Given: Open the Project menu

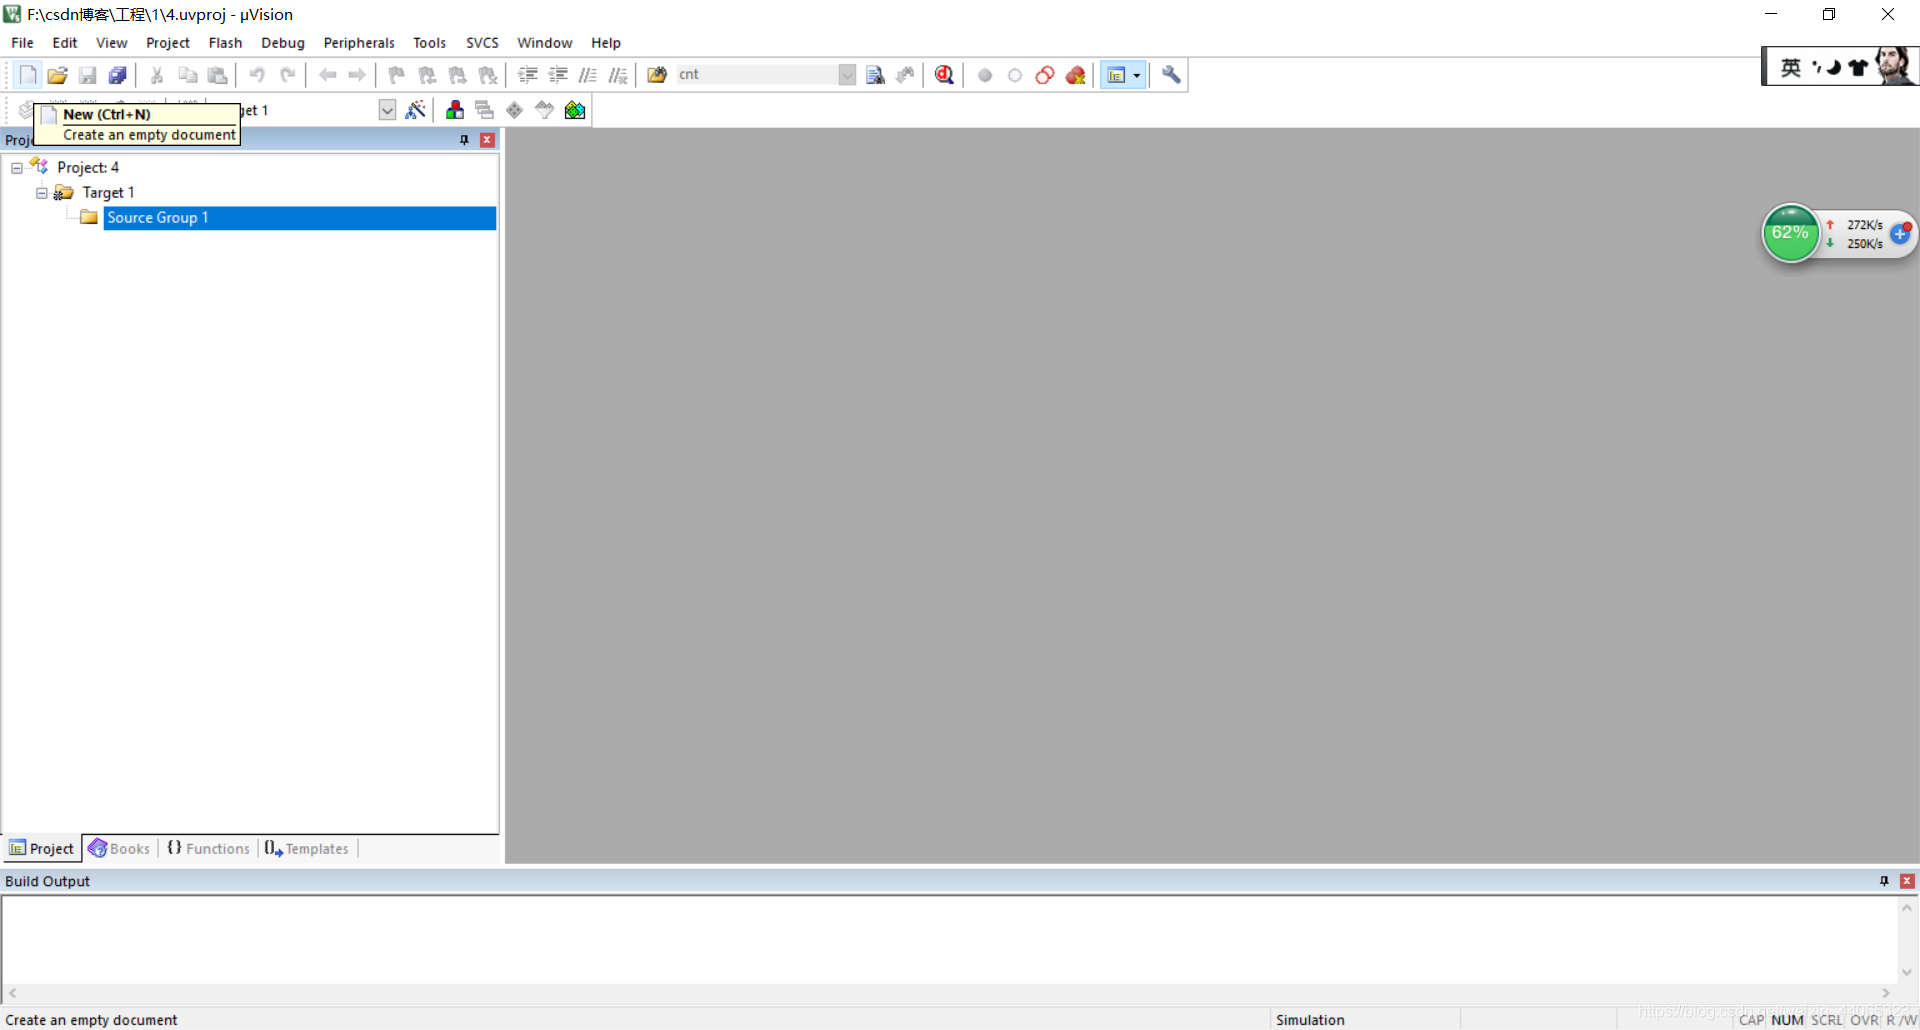Looking at the screenshot, I should tap(168, 43).
